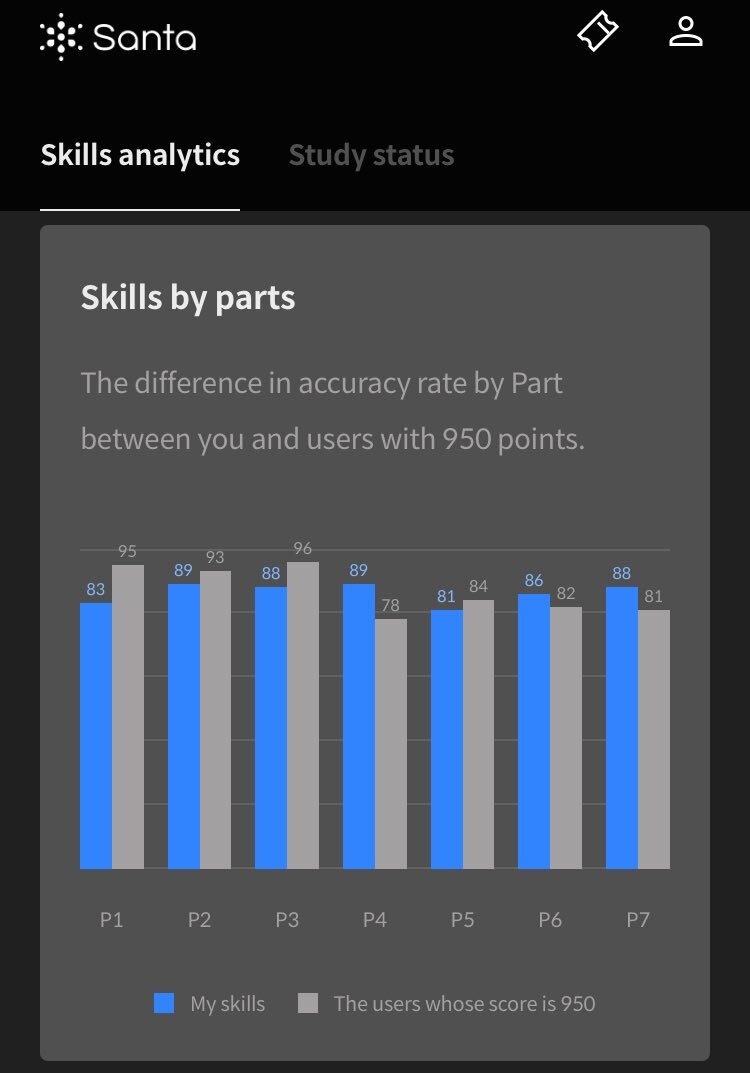Screen dimensions: 750x1073
Task: Select the gray P1 bar showing 95
Action: coord(128,716)
